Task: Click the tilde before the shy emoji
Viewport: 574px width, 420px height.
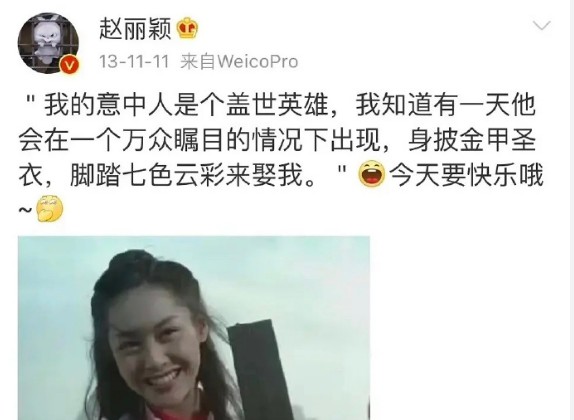Action: [x=25, y=209]
